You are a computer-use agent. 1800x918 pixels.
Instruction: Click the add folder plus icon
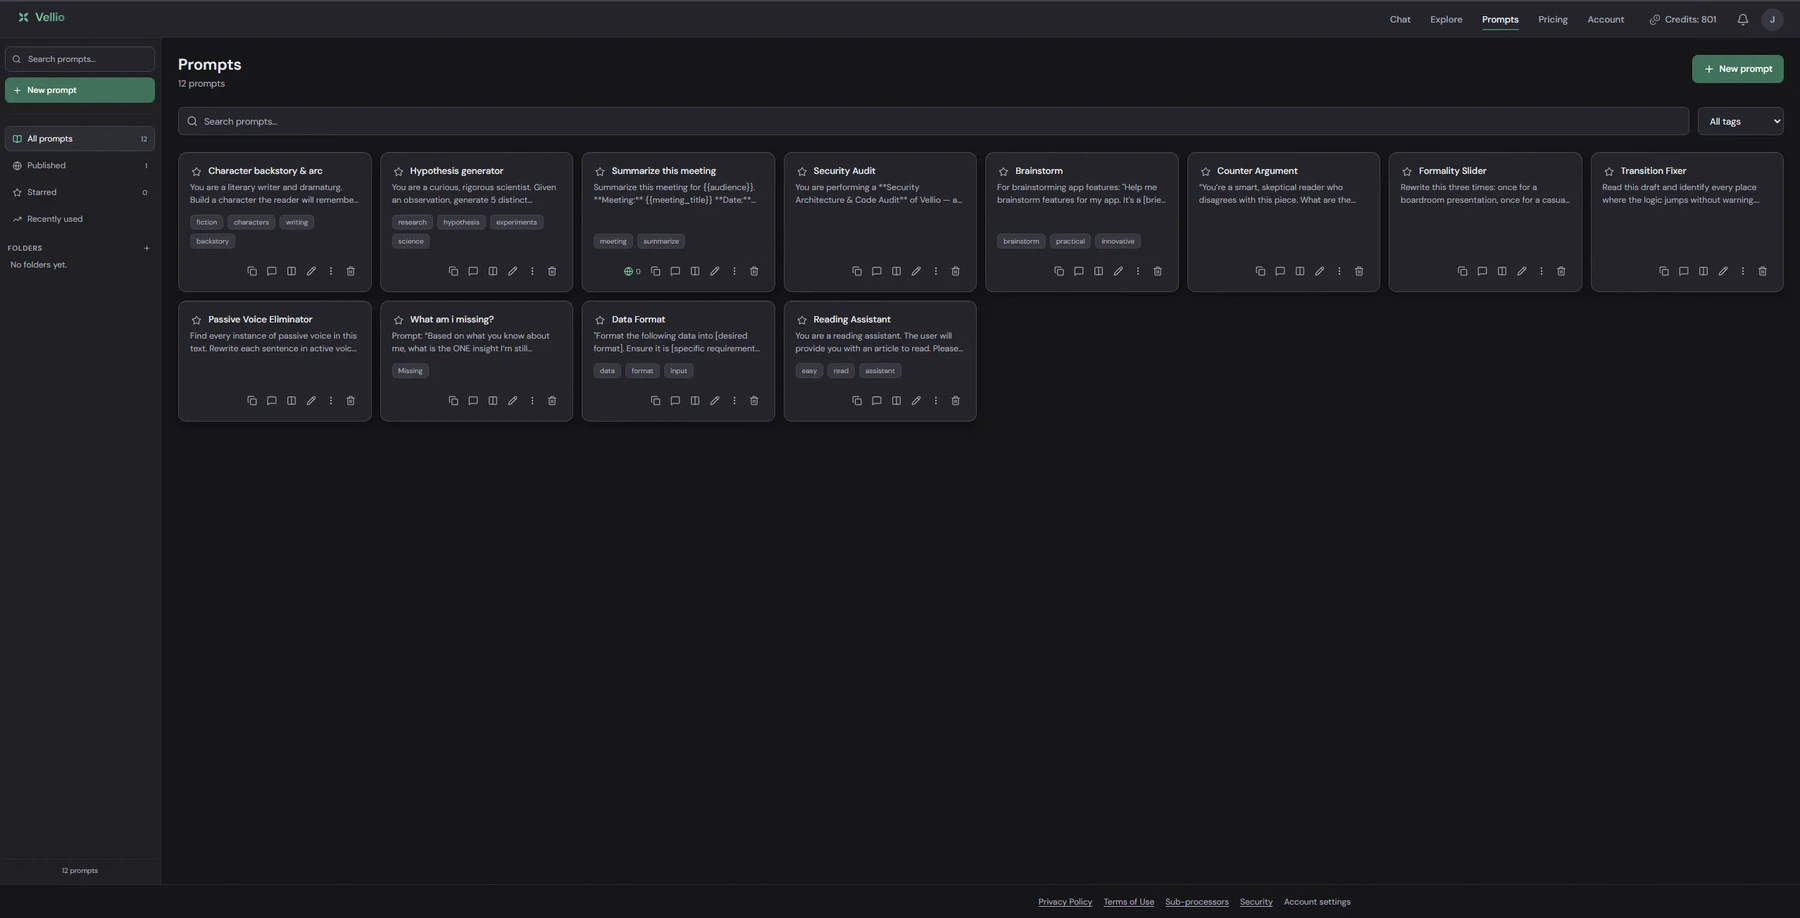click(147, 248)
